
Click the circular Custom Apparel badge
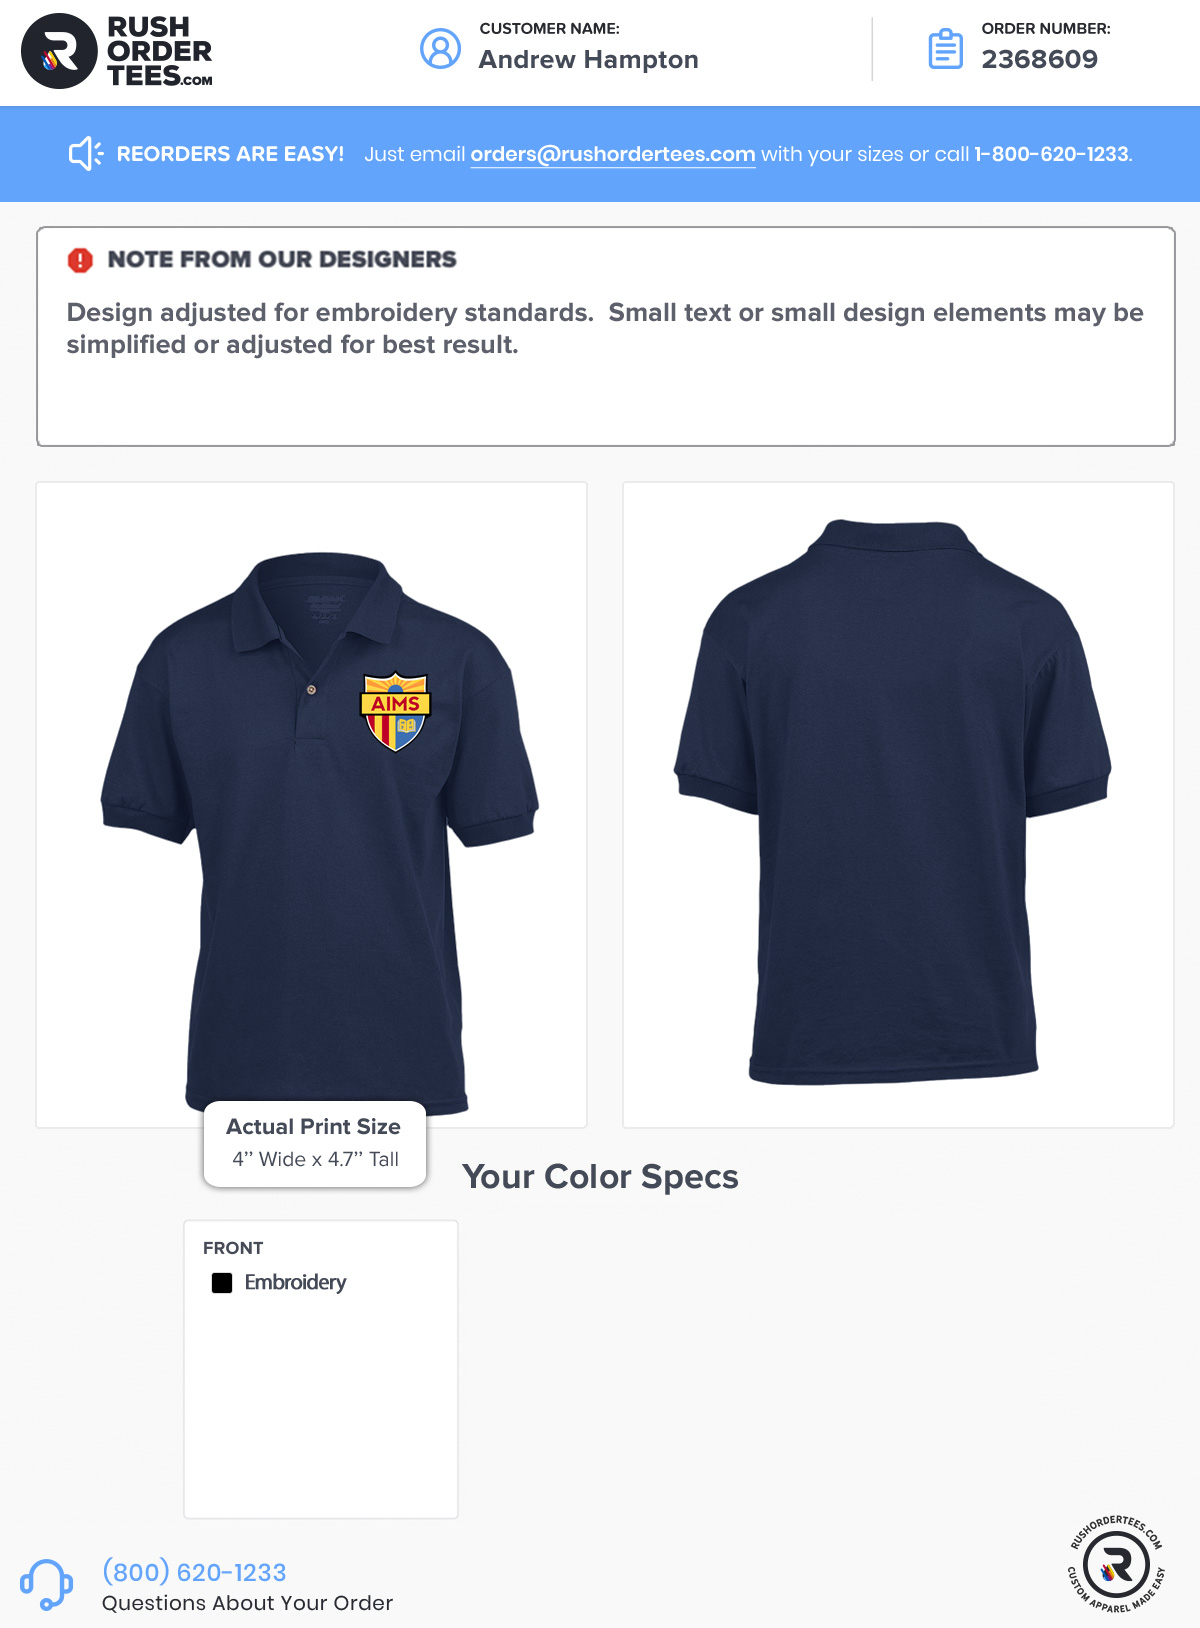click(x=1116, y=1563)
